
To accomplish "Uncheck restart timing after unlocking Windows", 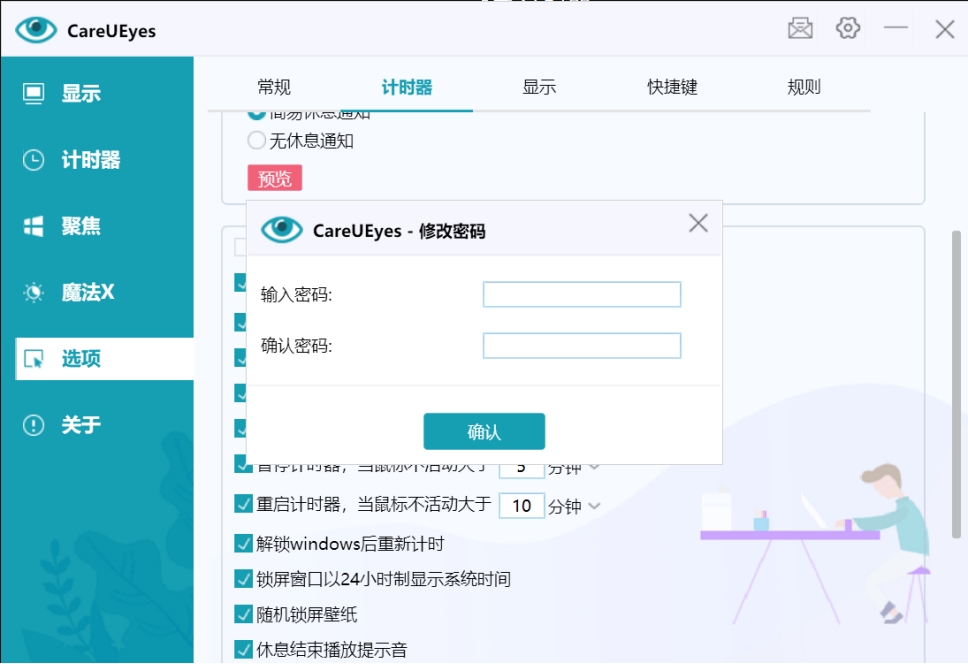I will click(x=243, y=544).
